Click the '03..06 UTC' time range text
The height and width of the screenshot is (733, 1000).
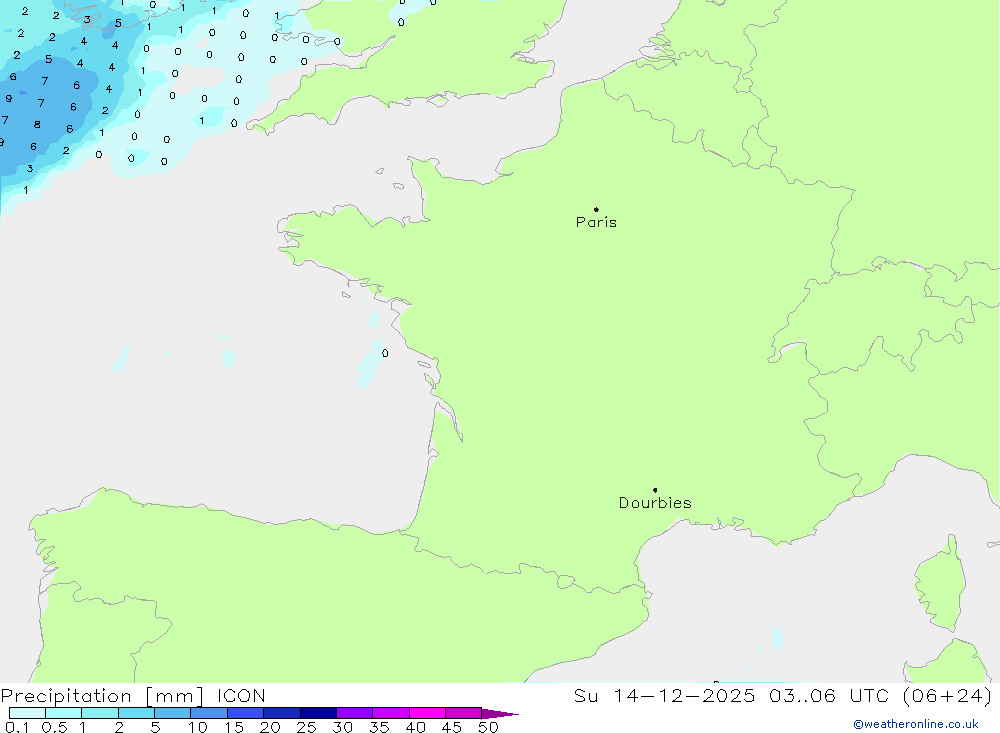coord(828,695)
